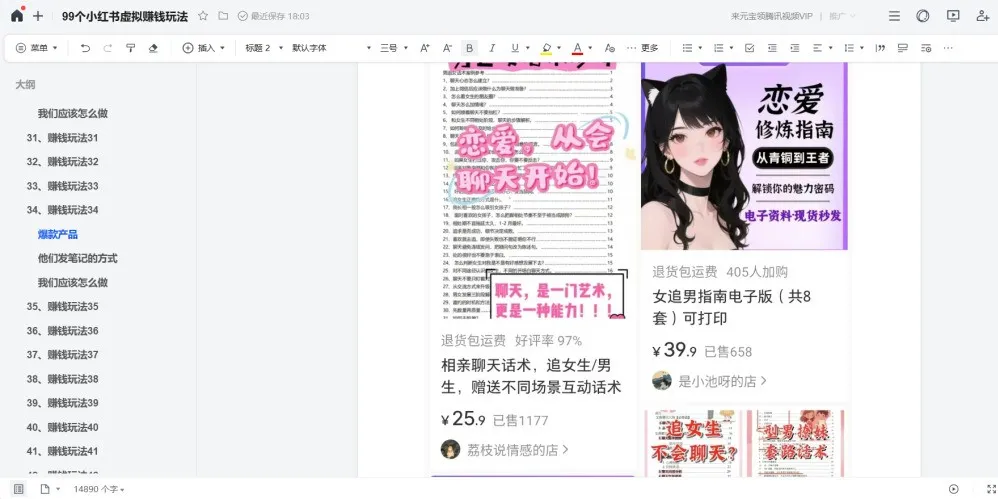Decrease font size with A- icon
Viewport: 998px width, 499px height.
click(x=447, y=48)
